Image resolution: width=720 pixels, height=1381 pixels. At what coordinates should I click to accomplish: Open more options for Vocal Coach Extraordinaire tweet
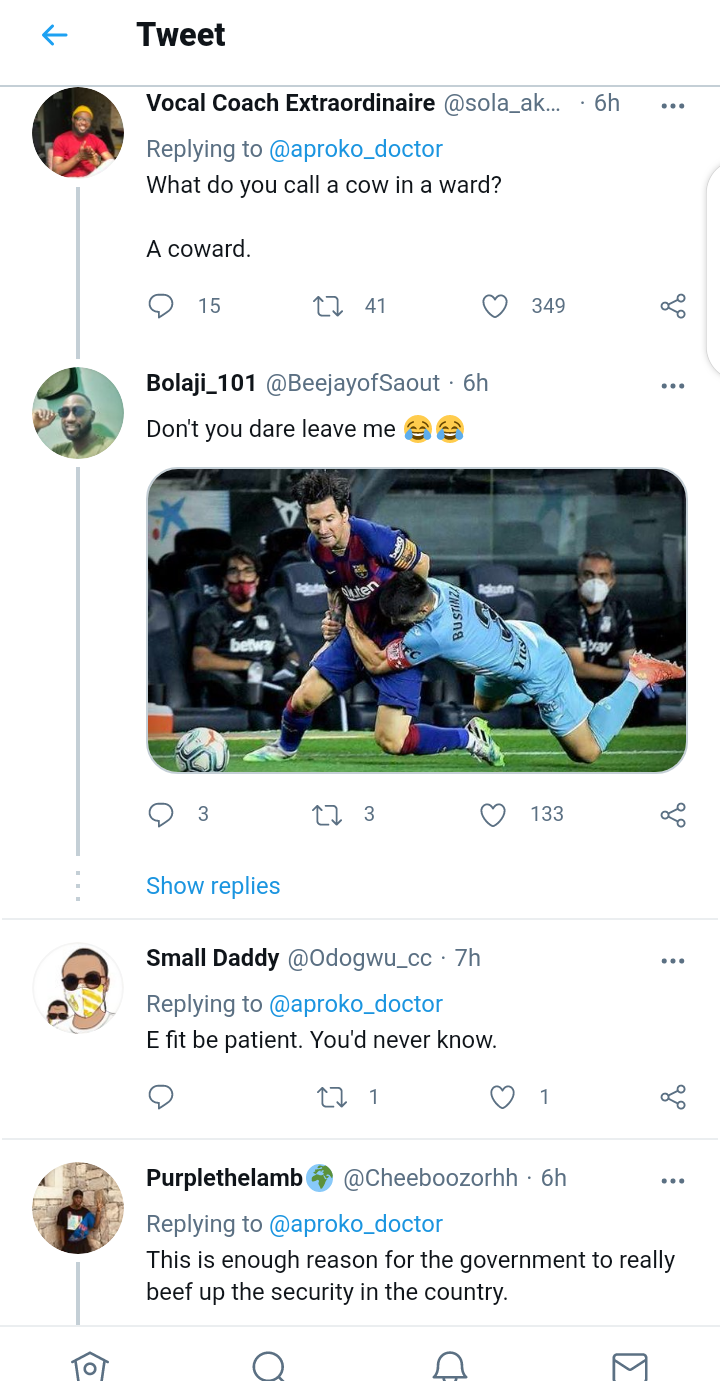click(x=673, y=106)
